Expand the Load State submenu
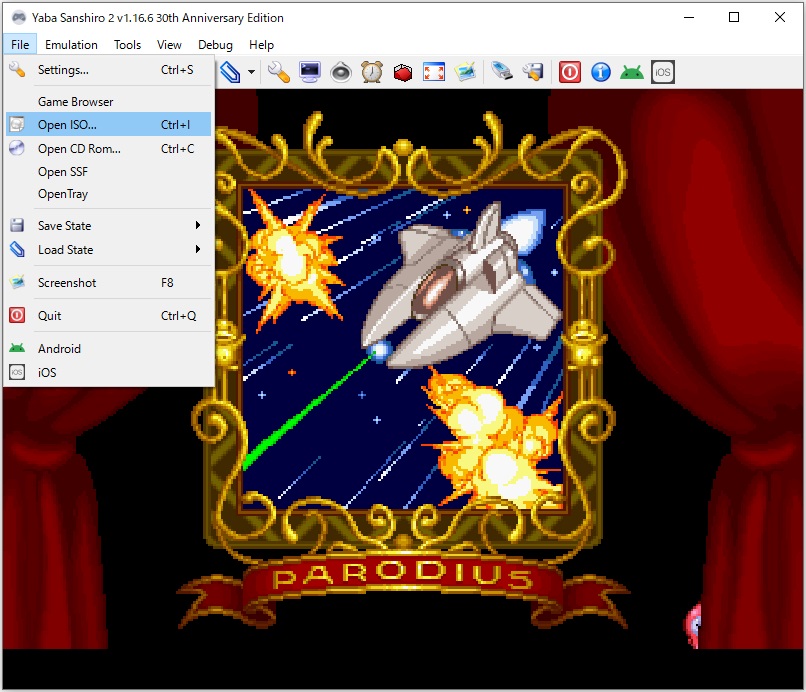This screenshot has width=806, height=692. pos(108,250)
